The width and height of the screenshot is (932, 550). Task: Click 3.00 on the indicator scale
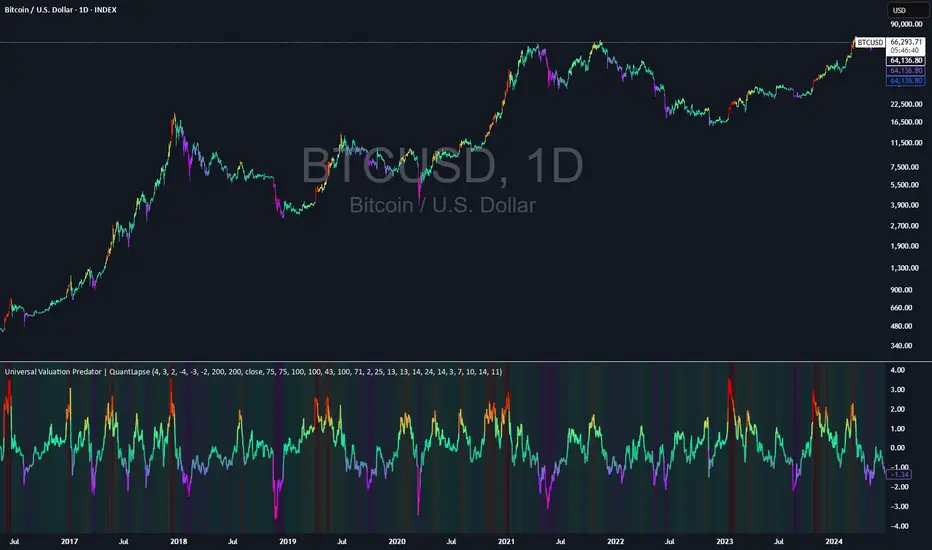coord(898,390)
